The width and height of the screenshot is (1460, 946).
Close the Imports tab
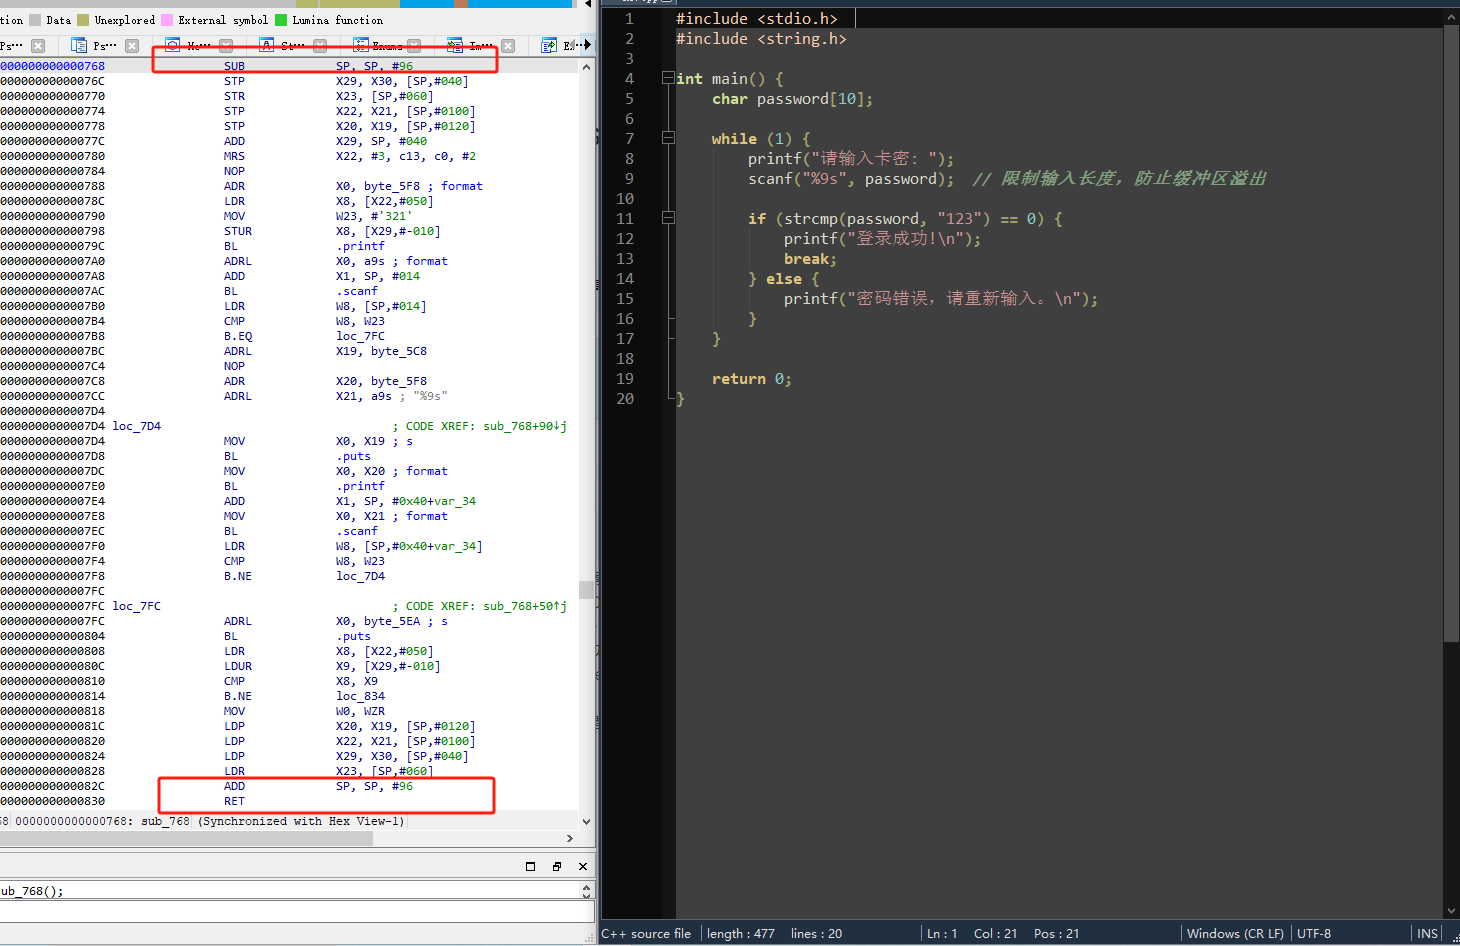508,46
